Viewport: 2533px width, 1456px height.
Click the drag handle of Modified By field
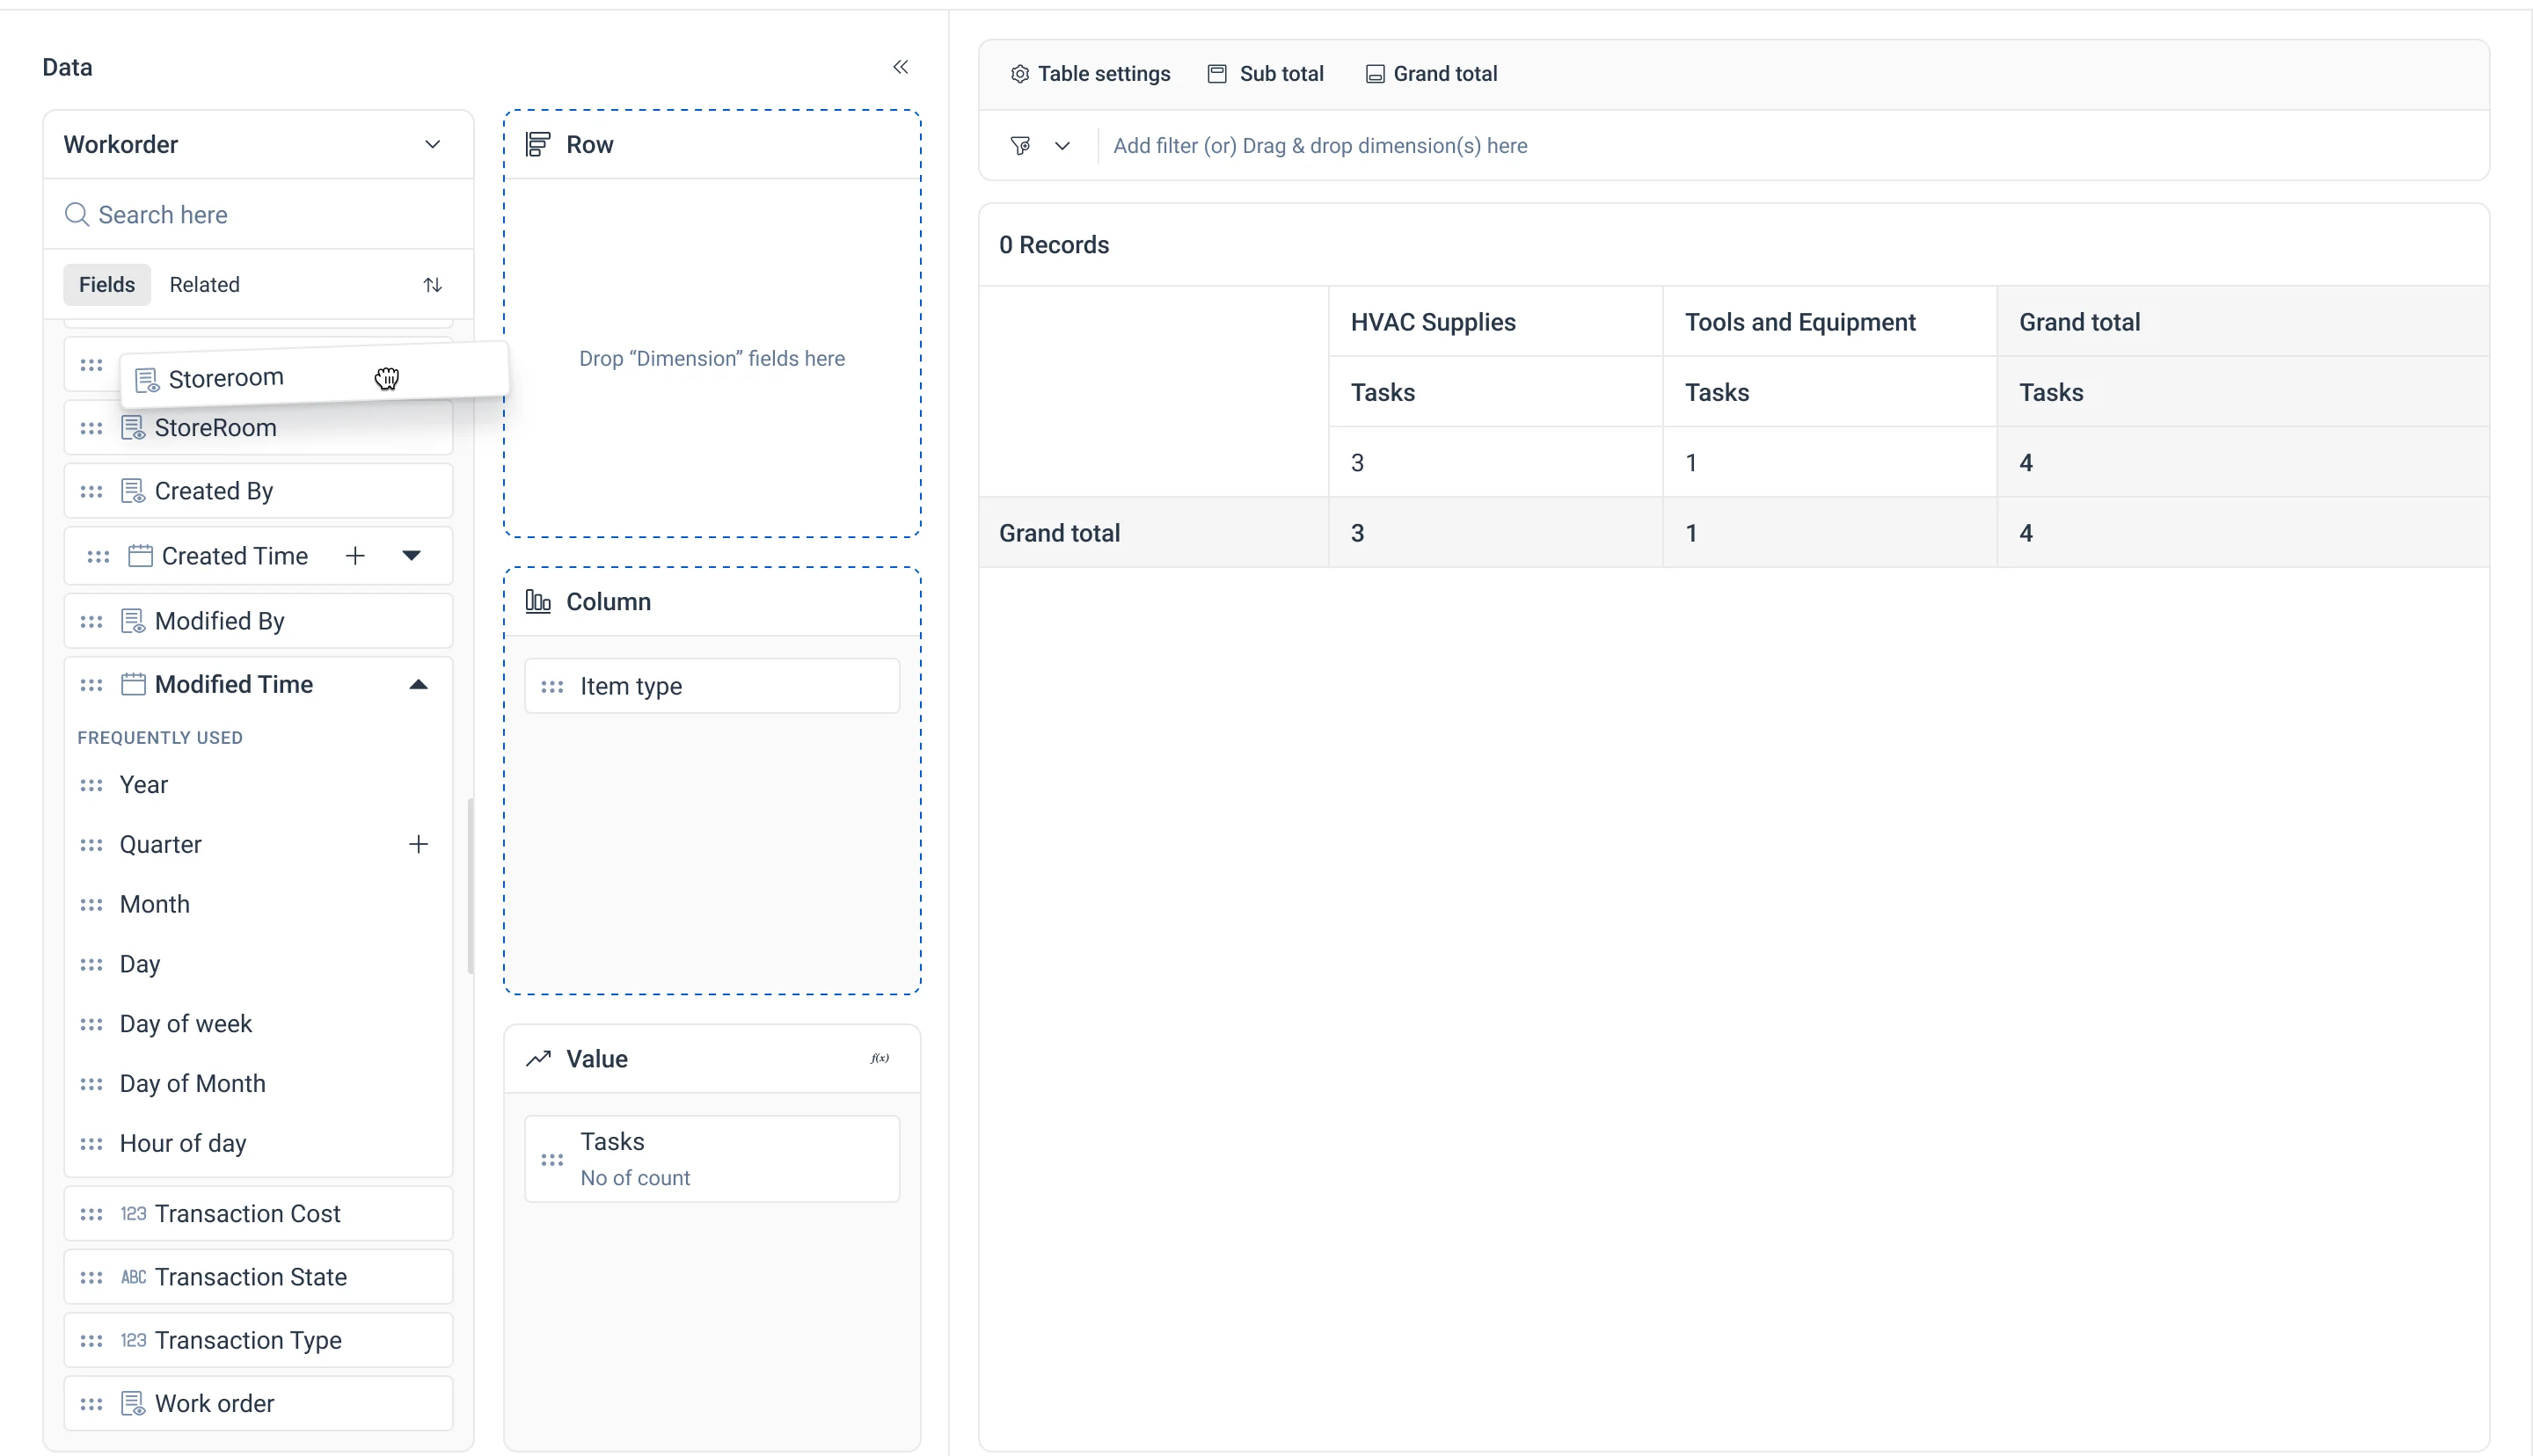click(x=91, y=621)
